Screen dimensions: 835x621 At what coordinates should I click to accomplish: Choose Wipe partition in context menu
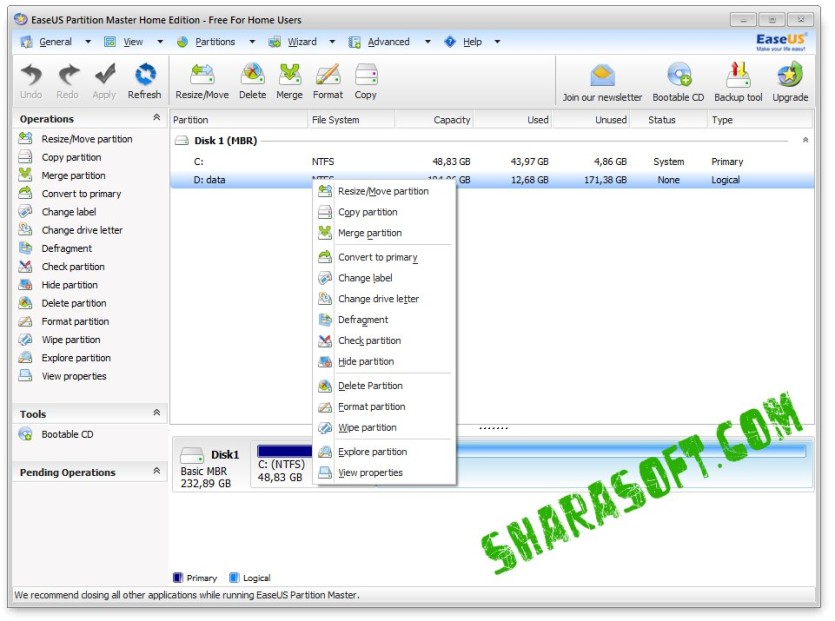[x=383, y=428]
